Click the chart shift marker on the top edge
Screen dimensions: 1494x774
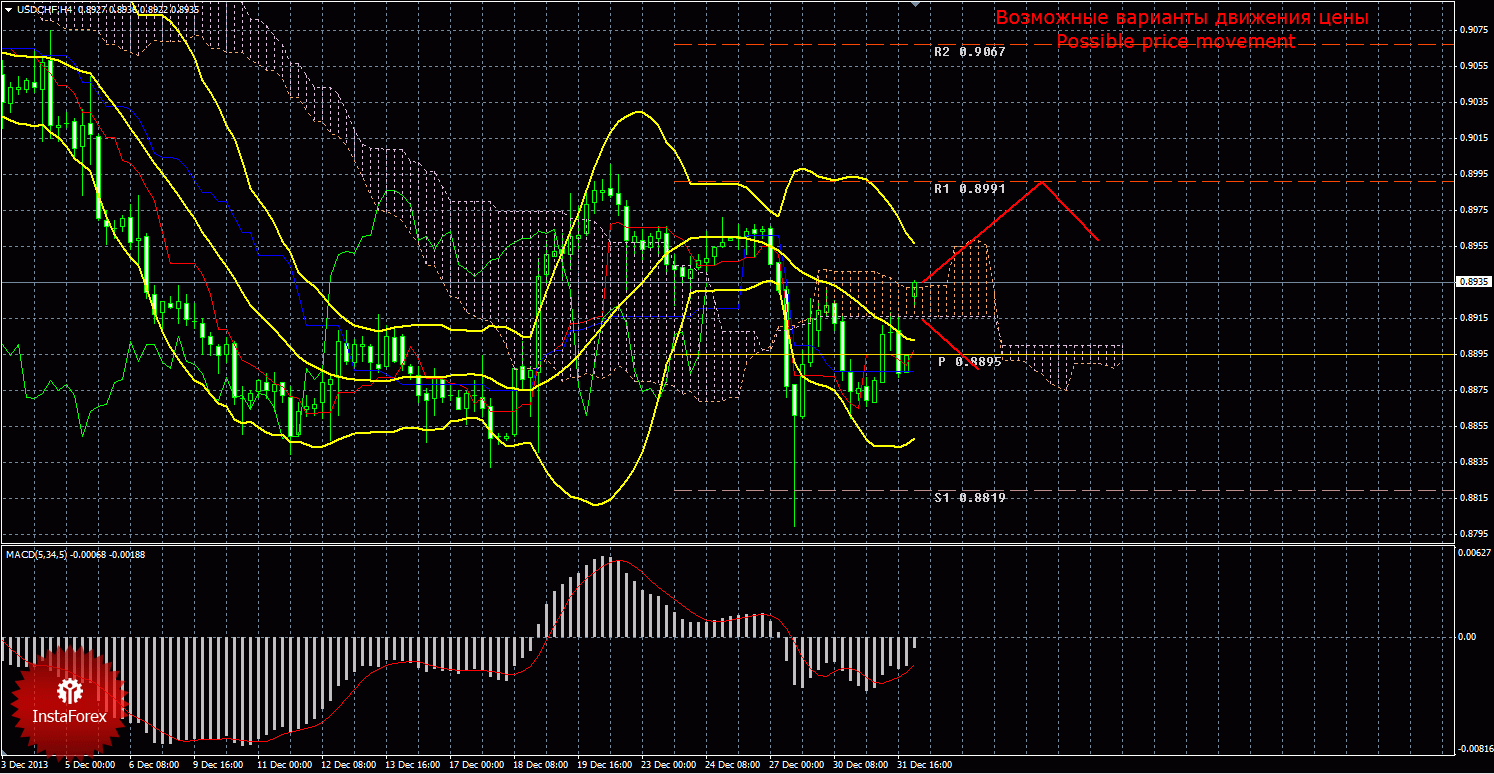(915, 4)
